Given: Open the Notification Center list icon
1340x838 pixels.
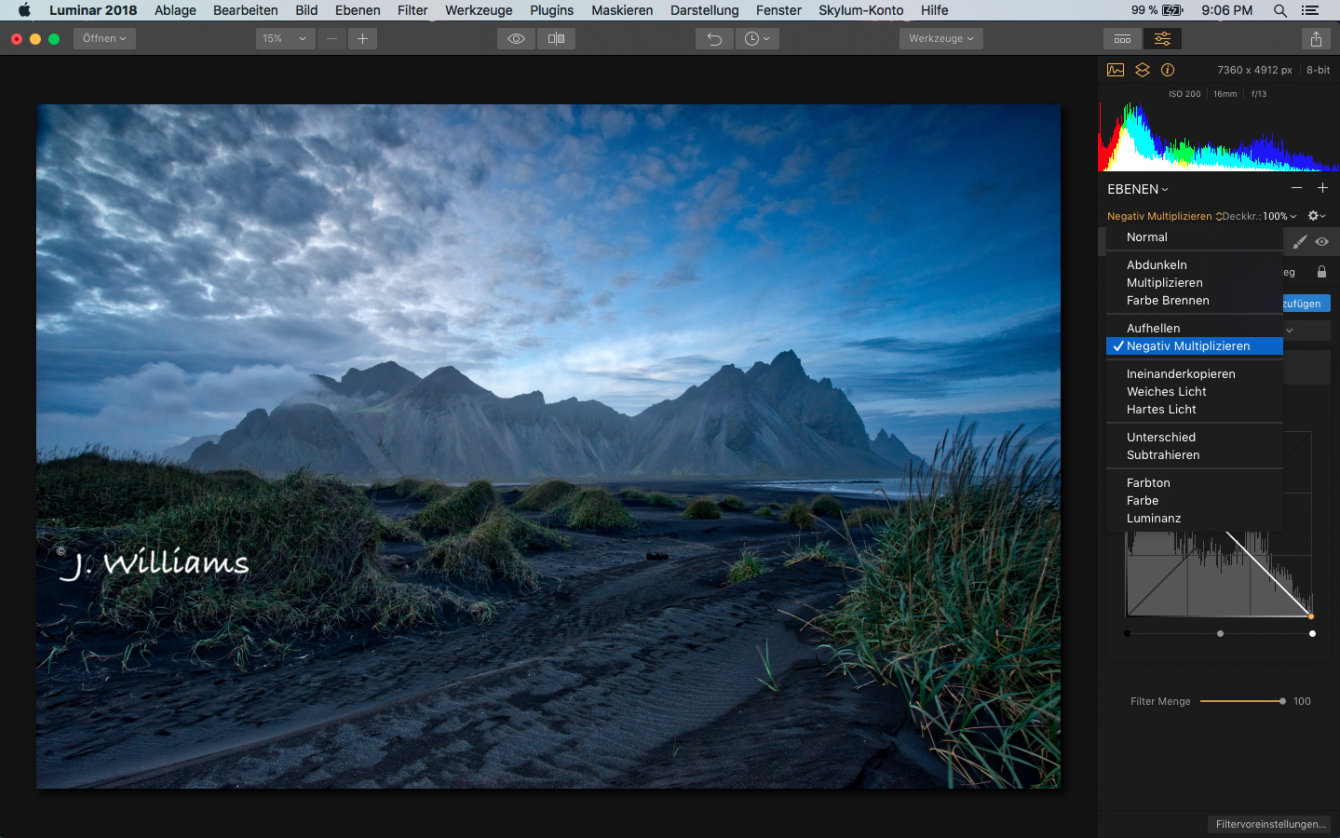Looking at the screenshot, I should point(1310,10).
